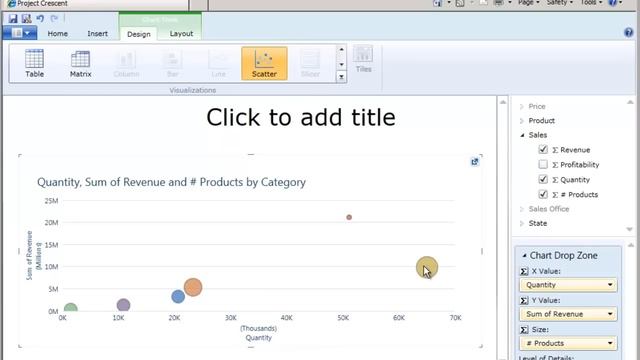The width and height of the screenshot is (640, 360).
Task: Uncheck the # Products field checkbox
Action: (x=543, y=194)
